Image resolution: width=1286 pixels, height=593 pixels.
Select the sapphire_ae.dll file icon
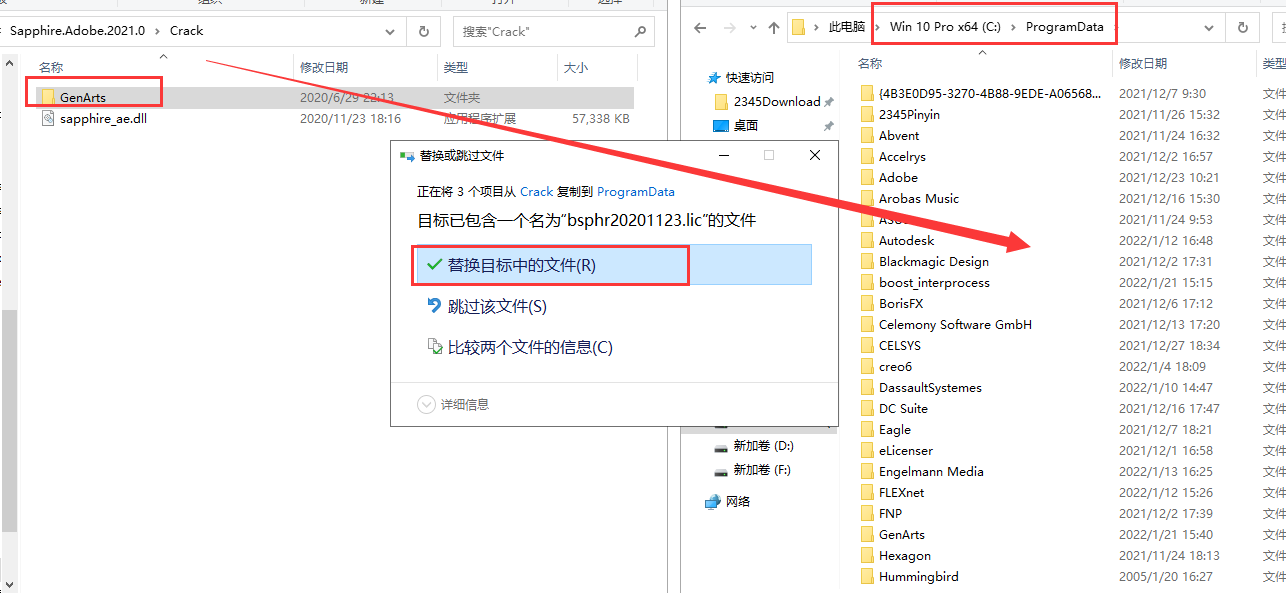point(48,118)
